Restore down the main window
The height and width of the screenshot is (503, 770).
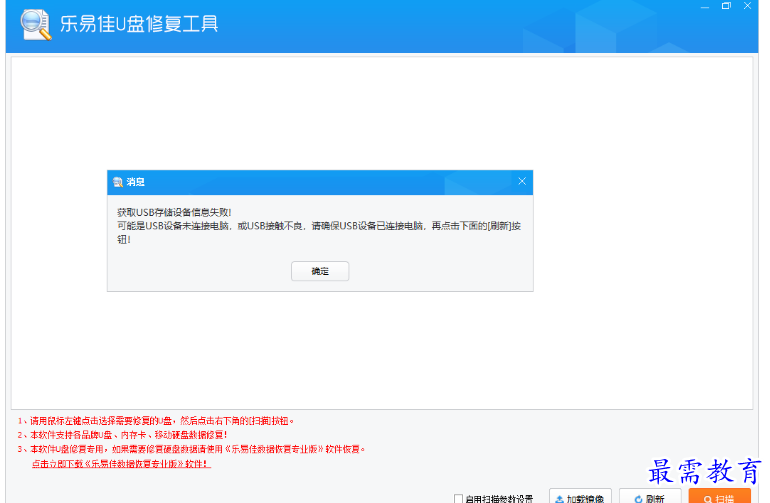726,6
